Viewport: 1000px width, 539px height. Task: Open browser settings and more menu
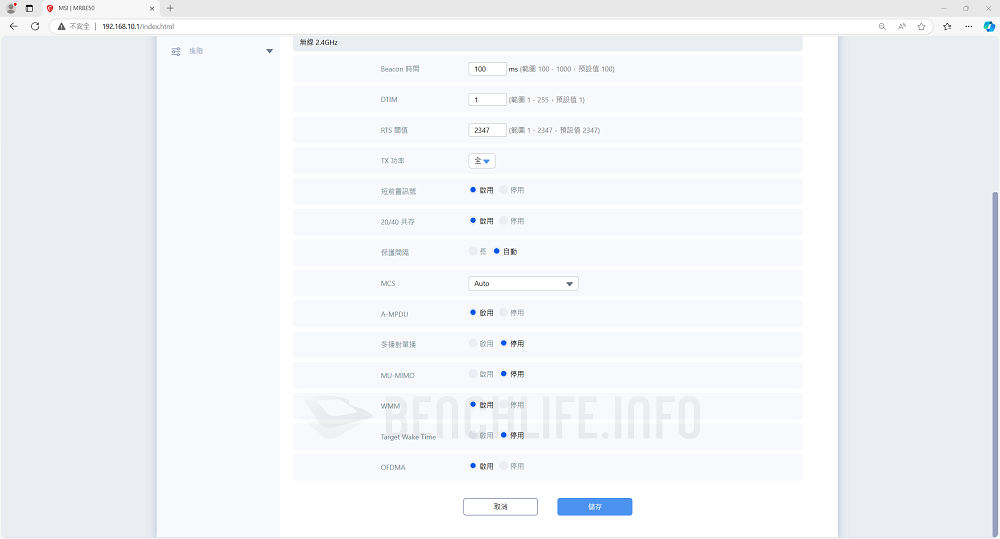click(969, 26)
